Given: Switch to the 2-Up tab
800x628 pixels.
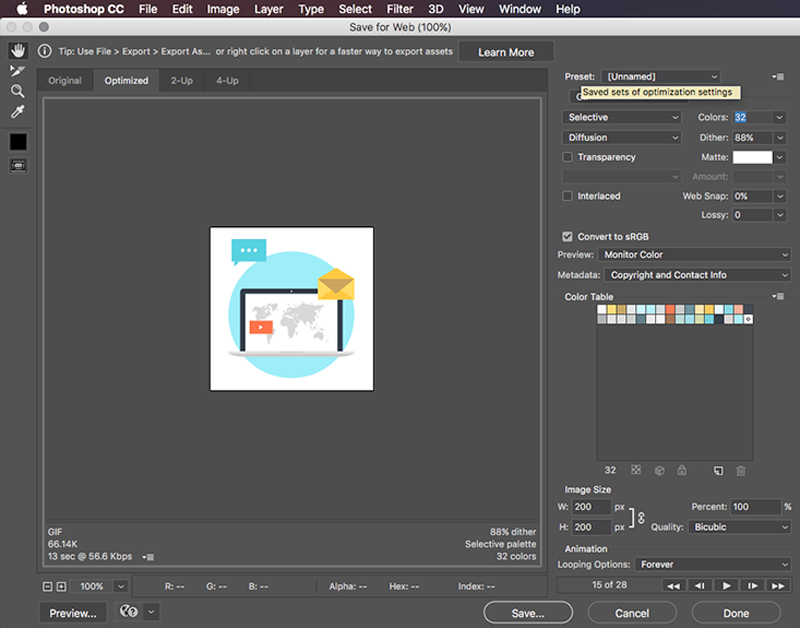Looking at the screenshot, I should (x=182, y=81).
